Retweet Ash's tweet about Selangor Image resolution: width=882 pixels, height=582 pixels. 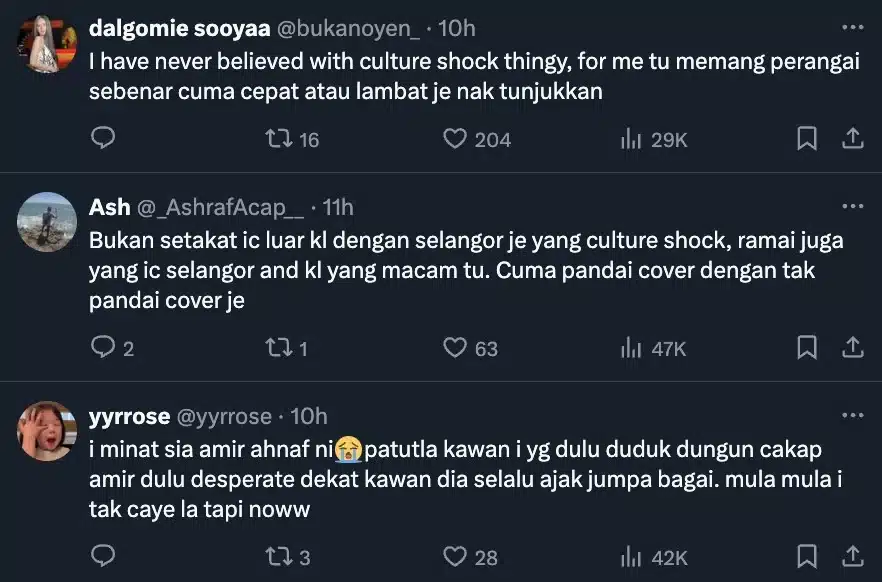279,347
